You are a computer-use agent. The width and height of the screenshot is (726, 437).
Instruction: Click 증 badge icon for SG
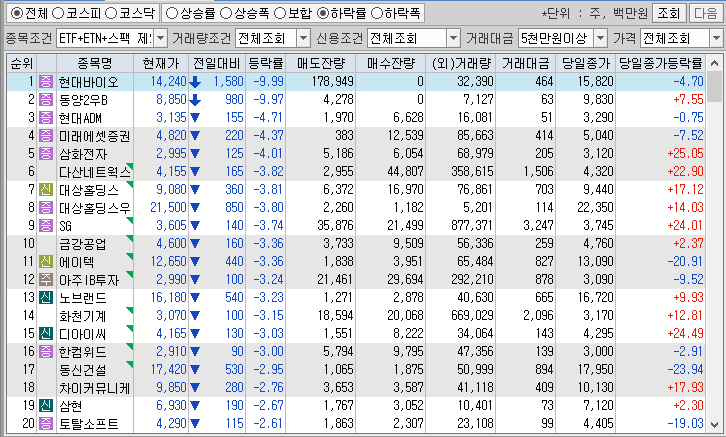46,226
